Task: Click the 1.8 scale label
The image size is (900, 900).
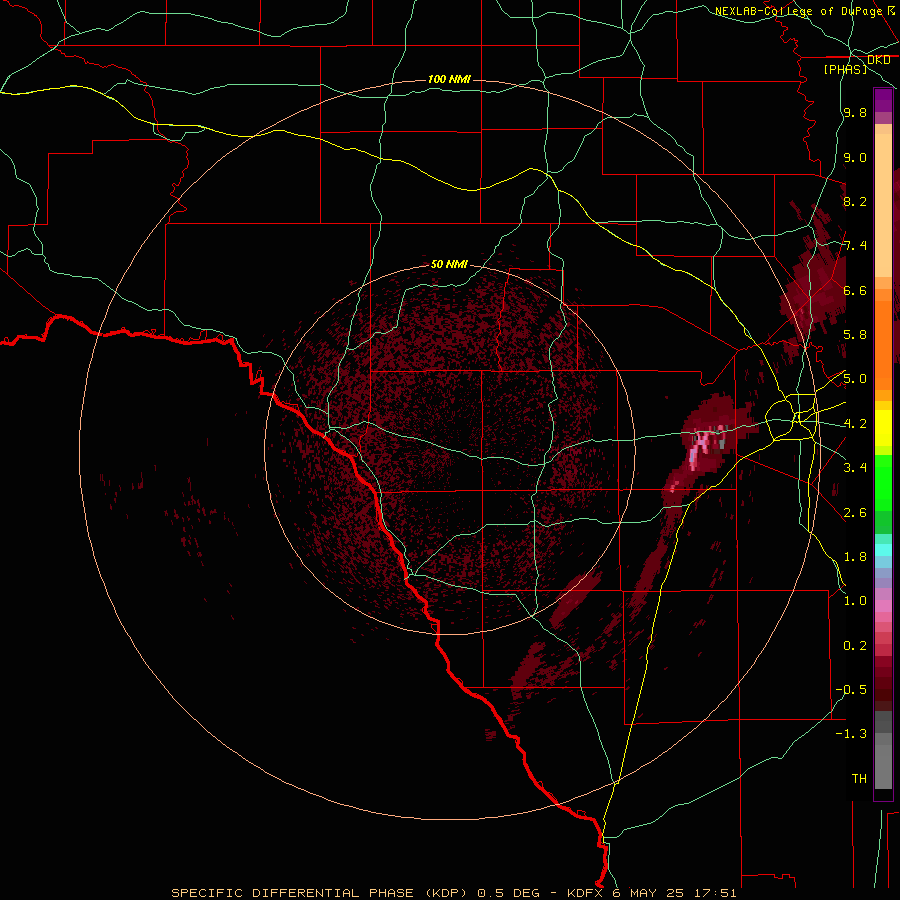Action: pos(855,557)
